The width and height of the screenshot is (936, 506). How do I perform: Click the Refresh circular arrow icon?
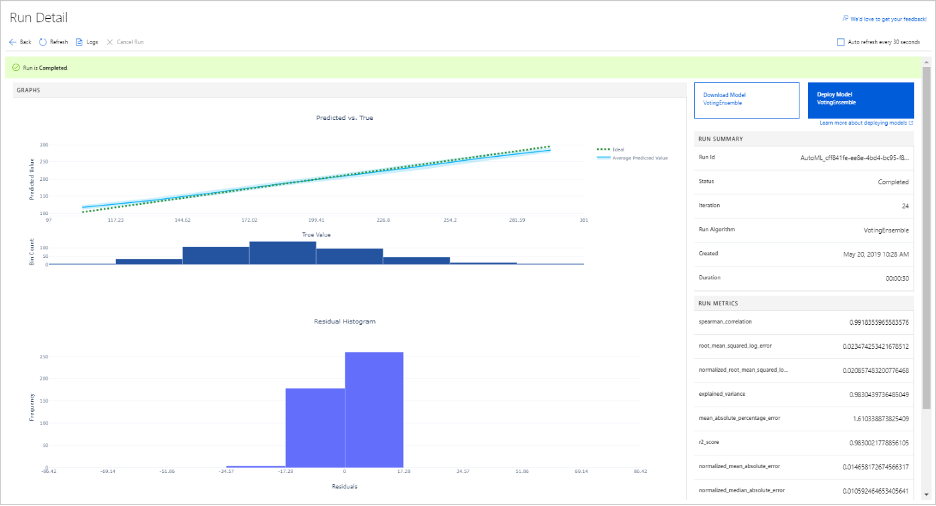pos(43,42)
